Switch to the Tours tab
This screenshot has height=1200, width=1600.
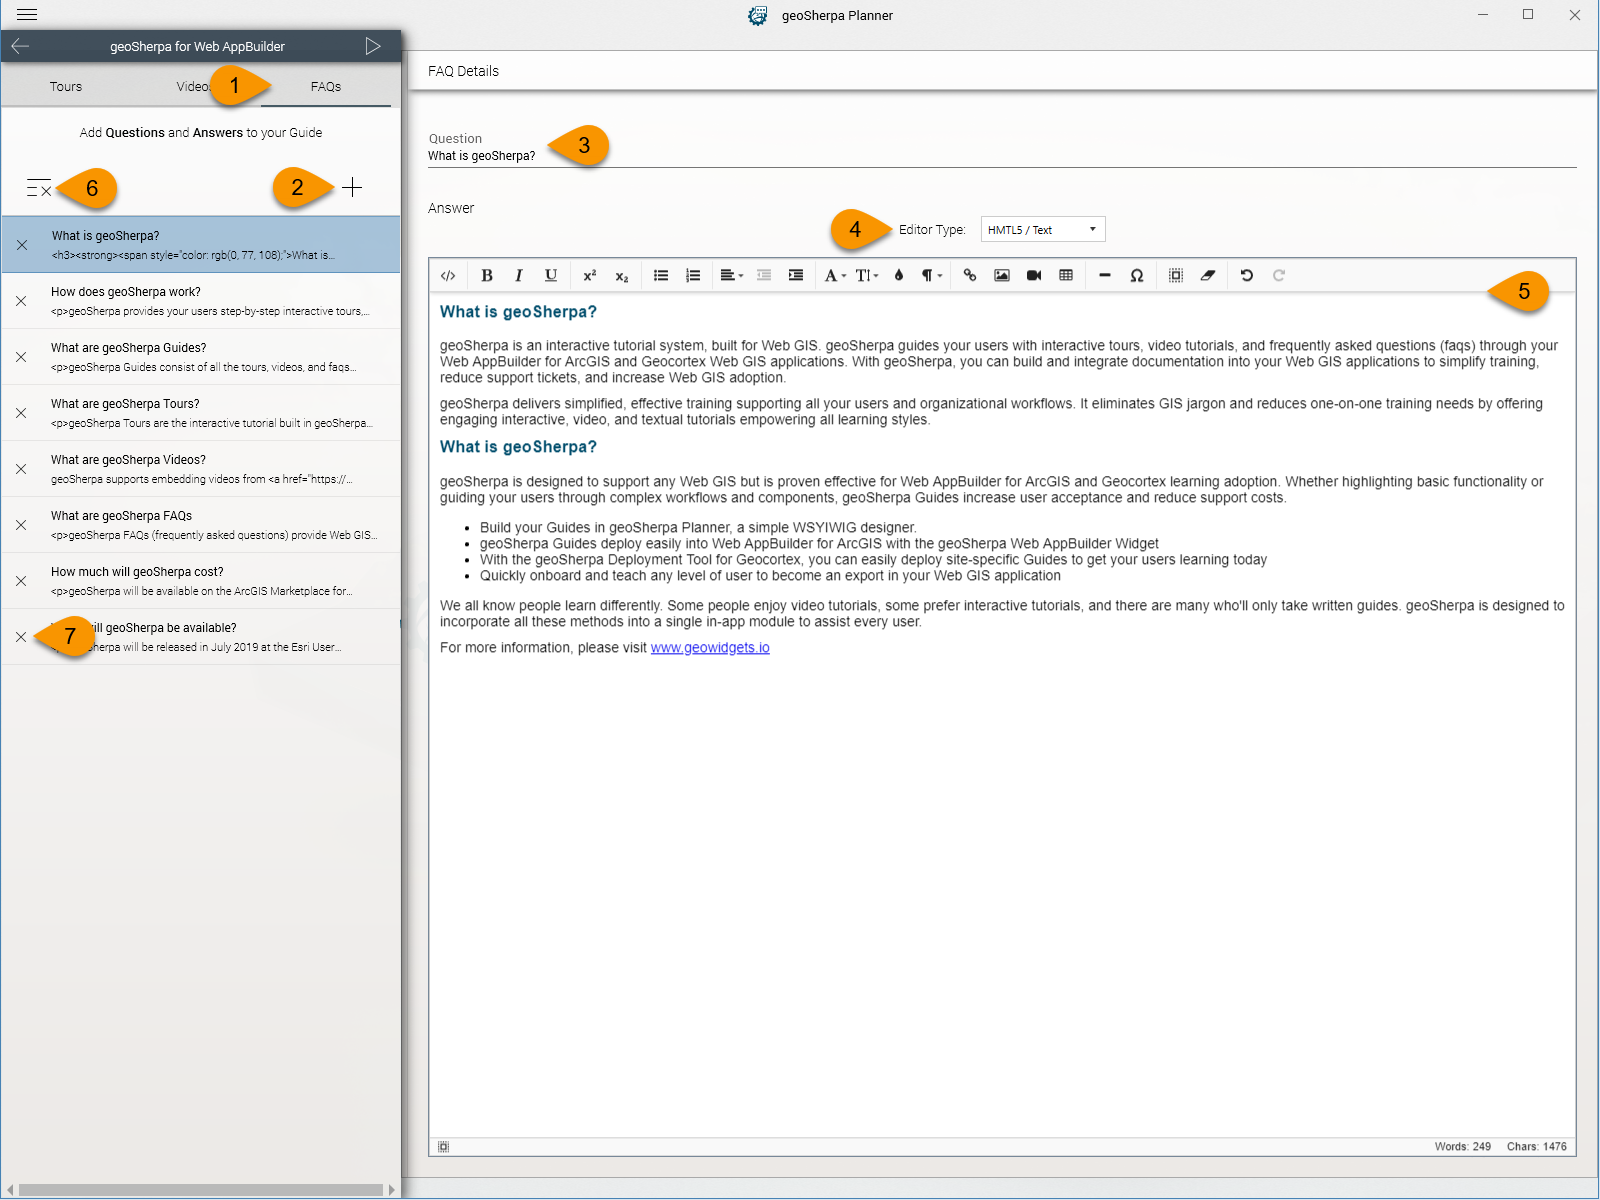(x=66, y=87)
